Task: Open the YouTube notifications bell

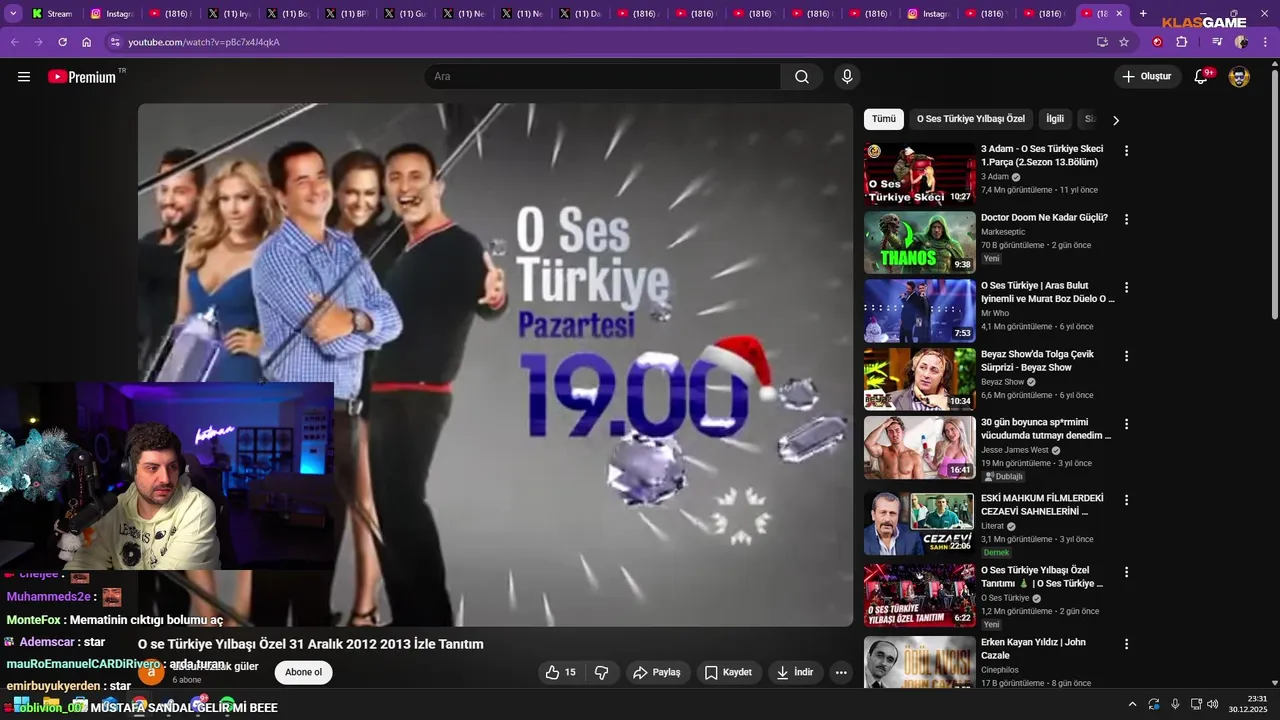Action: click(1201, 76)
